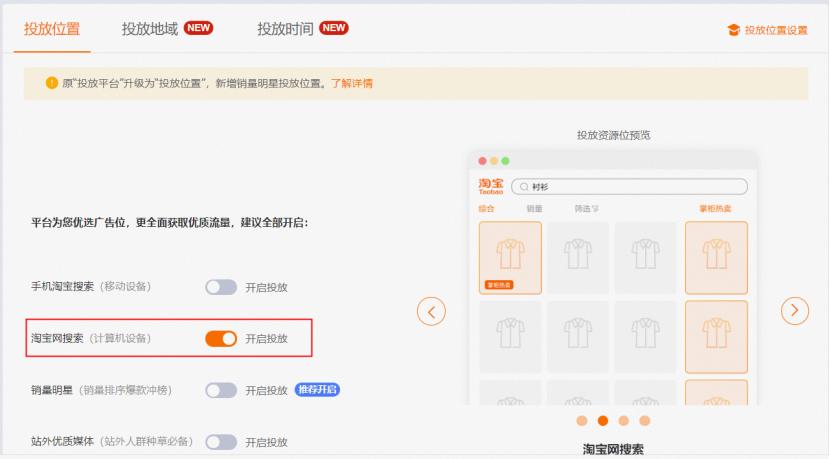The image size is (830, 459).
Task: Click the 手机淘宝搜索 label text
Action: tap(62, 286)
